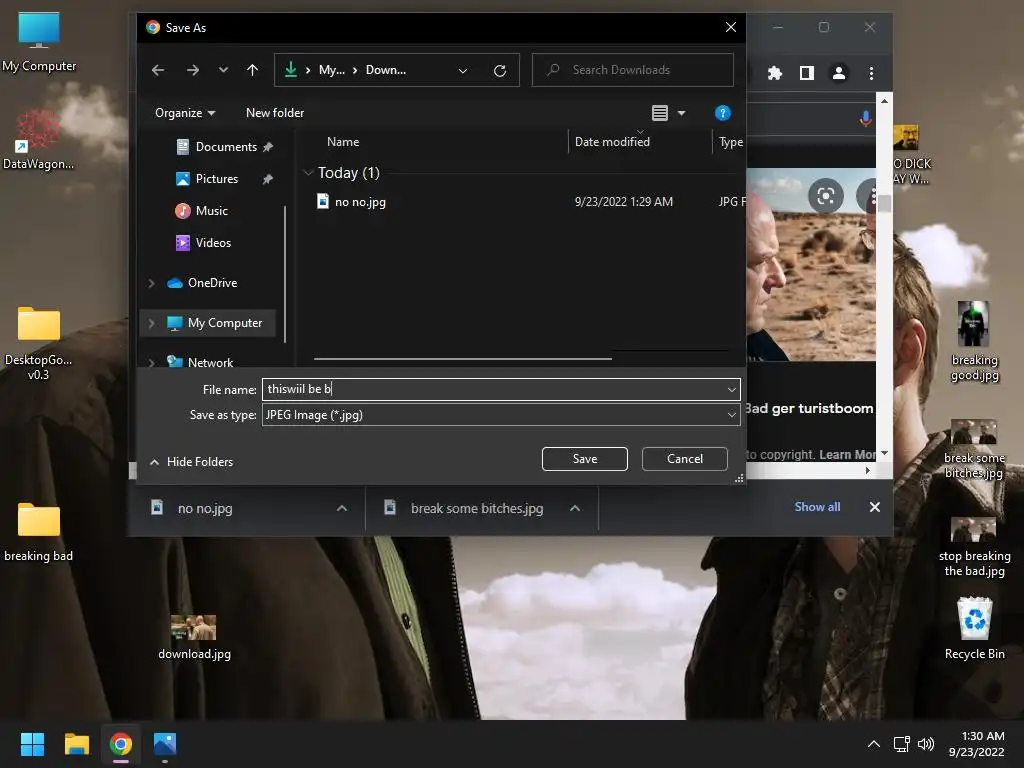Screen dimensions: 1024x768
Task: Select breaking good.jpg desktop file
Action: [x=974, y=341]
